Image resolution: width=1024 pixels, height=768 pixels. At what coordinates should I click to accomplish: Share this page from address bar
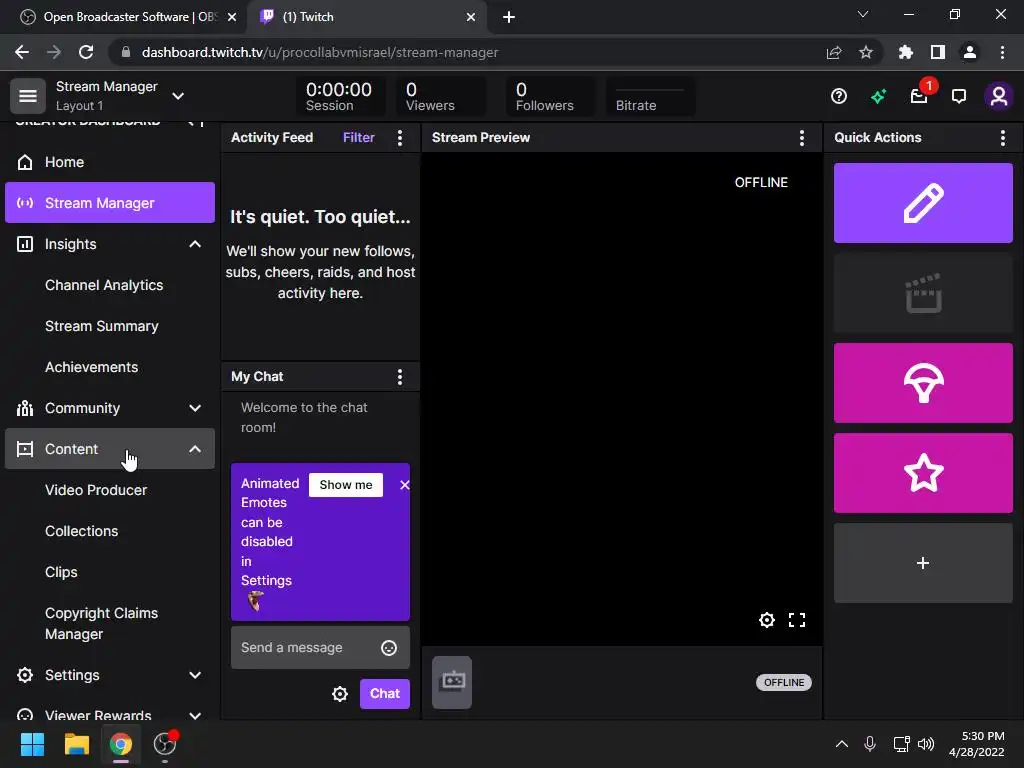(833, 52)
